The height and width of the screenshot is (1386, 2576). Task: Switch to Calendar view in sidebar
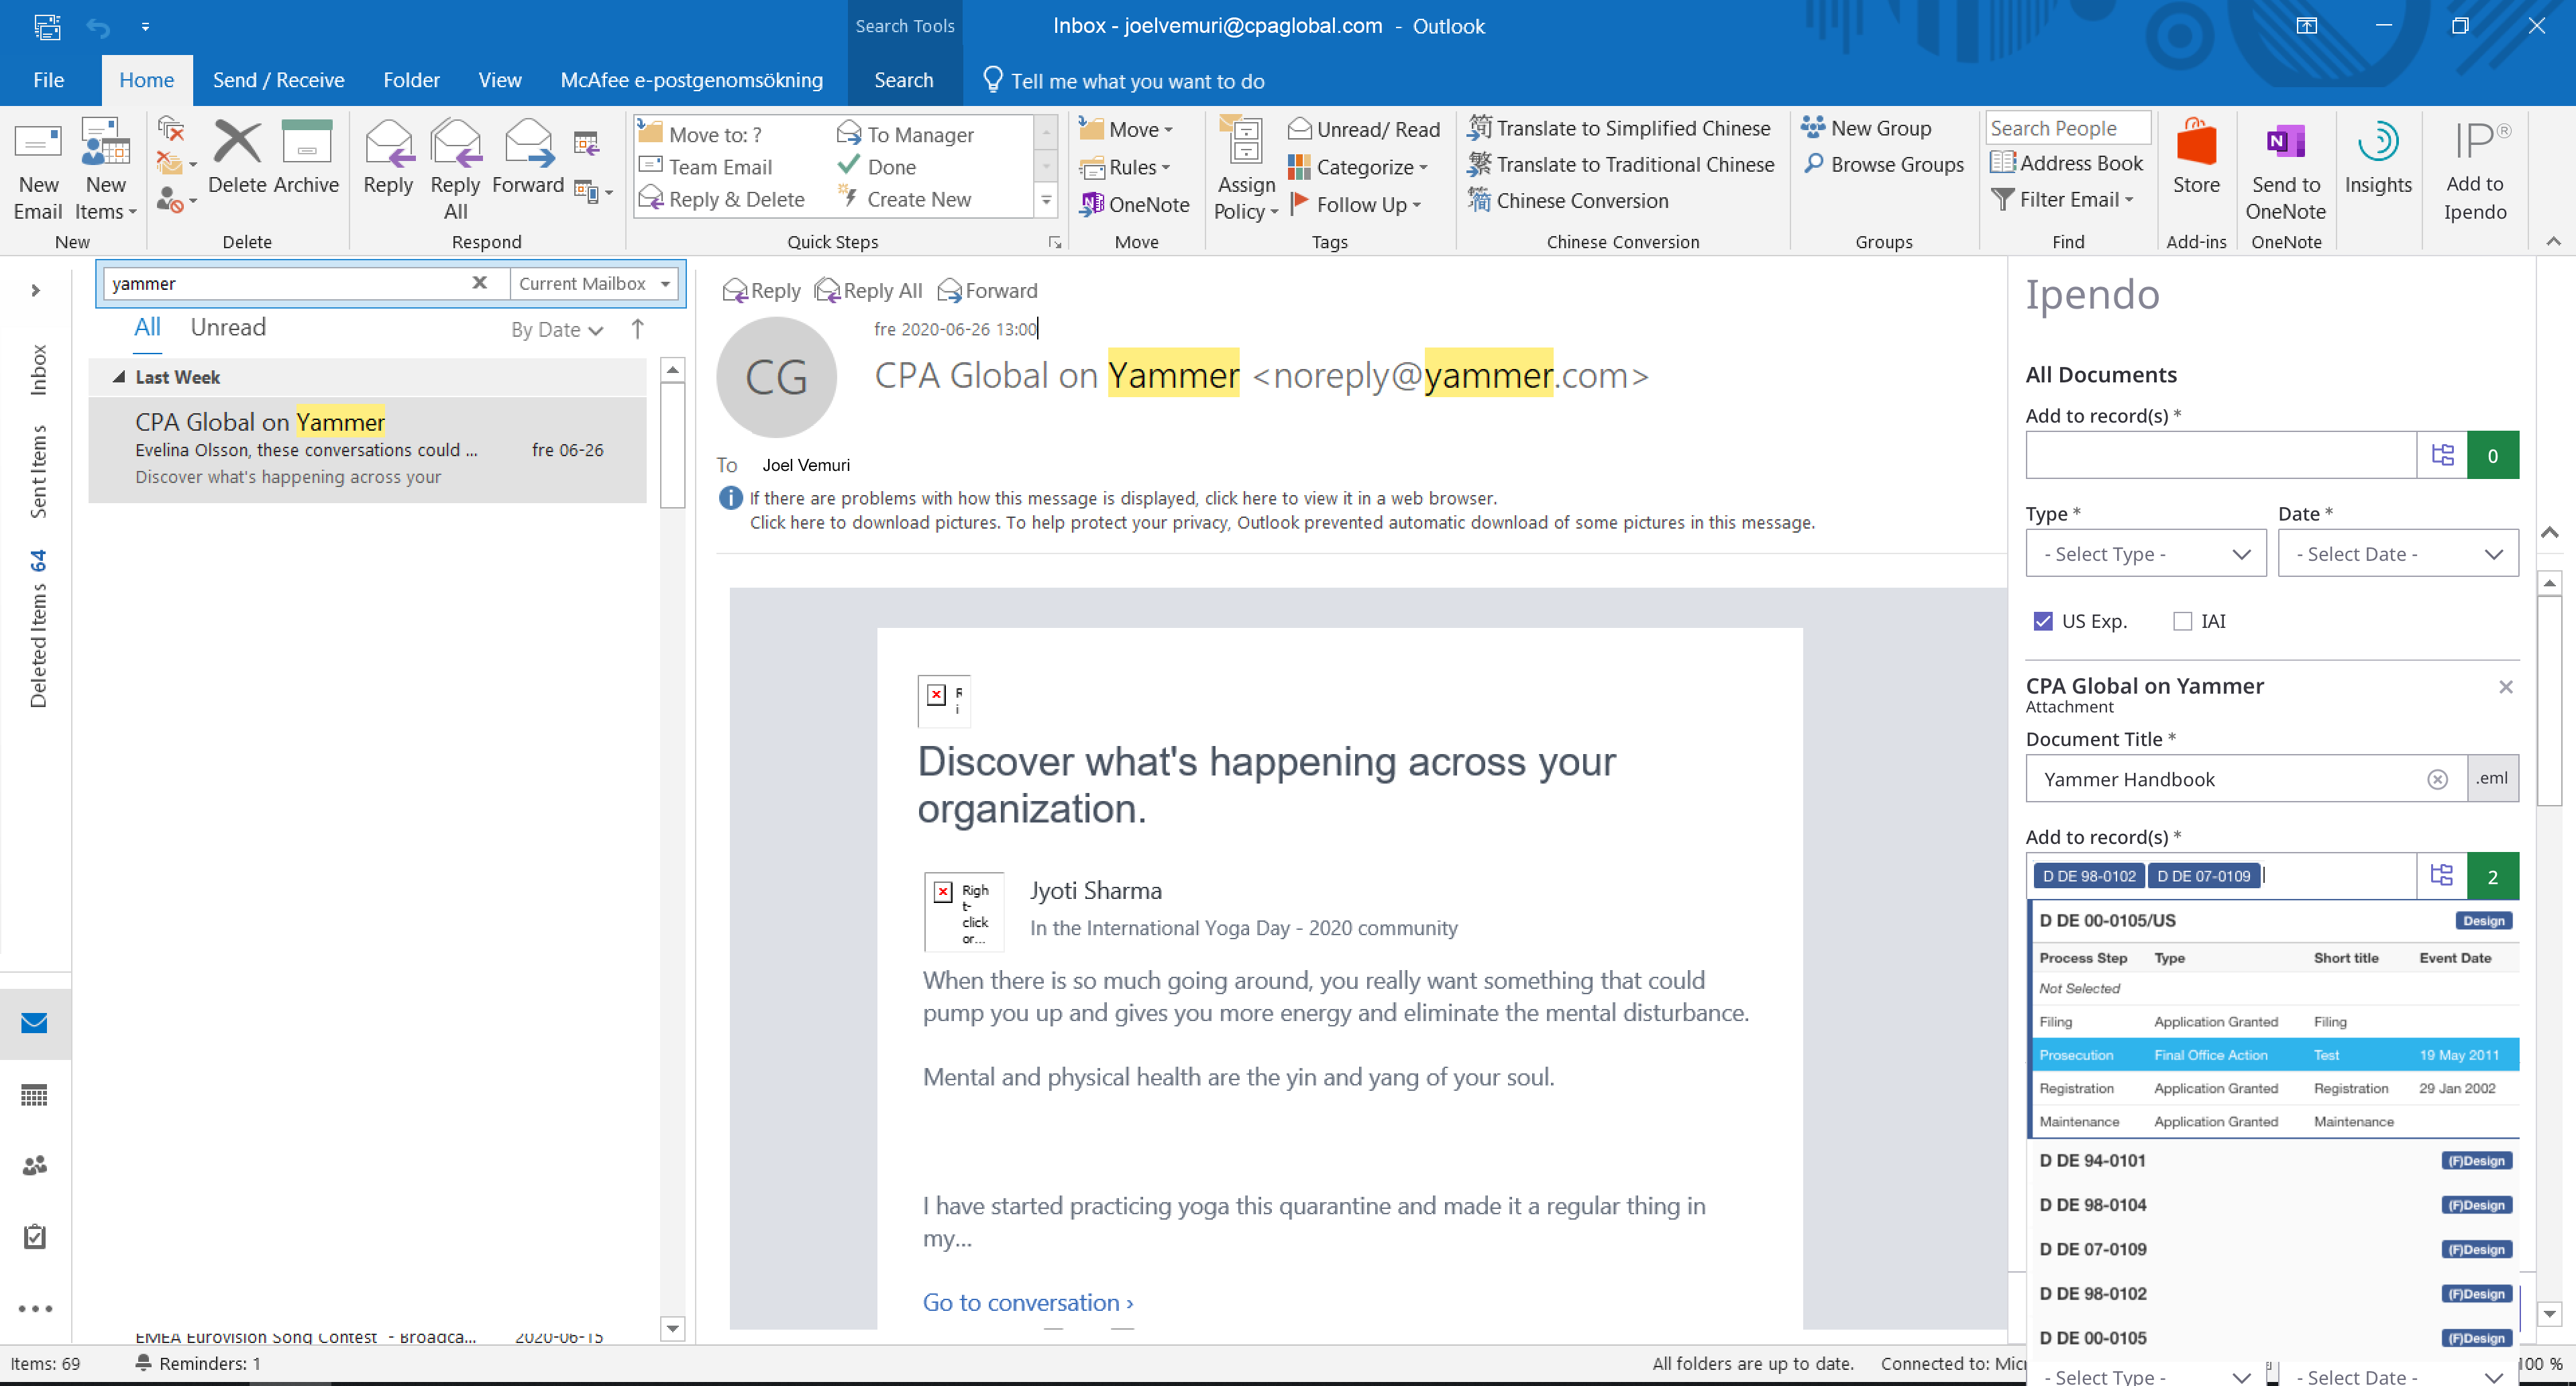(x=34, y=1095)
